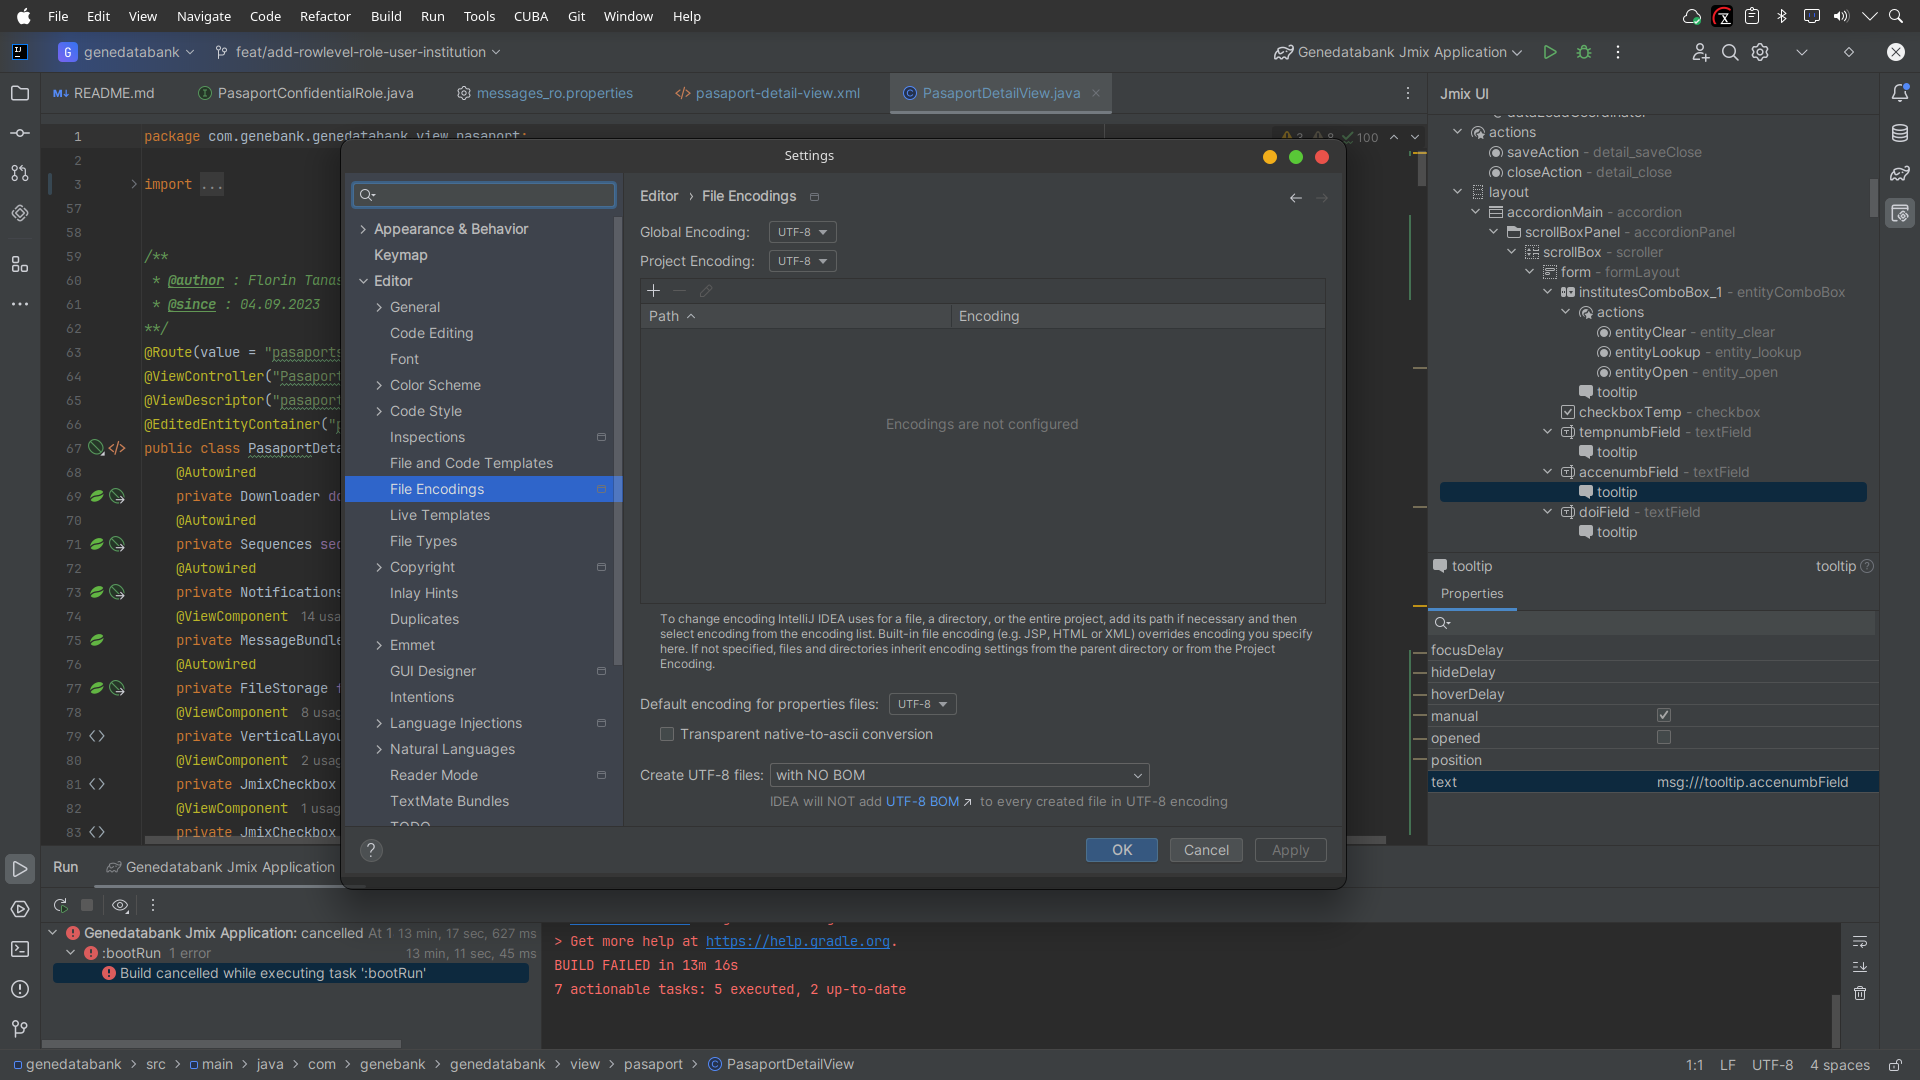Select Inspections in settings tree
1920x1080 pixels.
pos(427,437)
